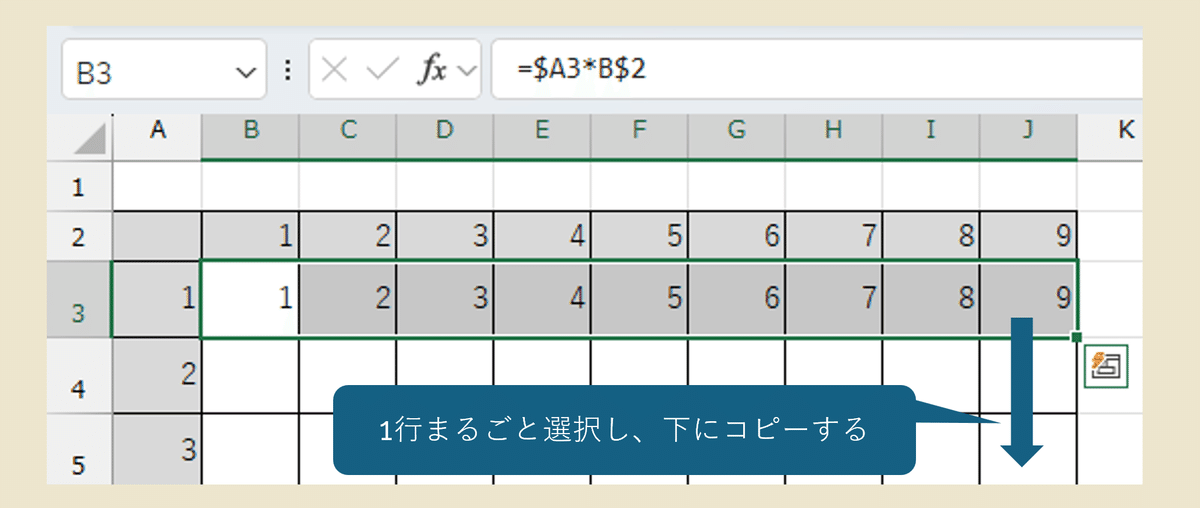This screenshot has height=508, width=1200.
Task: Click the Select All triangle corner
Action: click(90, 137)
